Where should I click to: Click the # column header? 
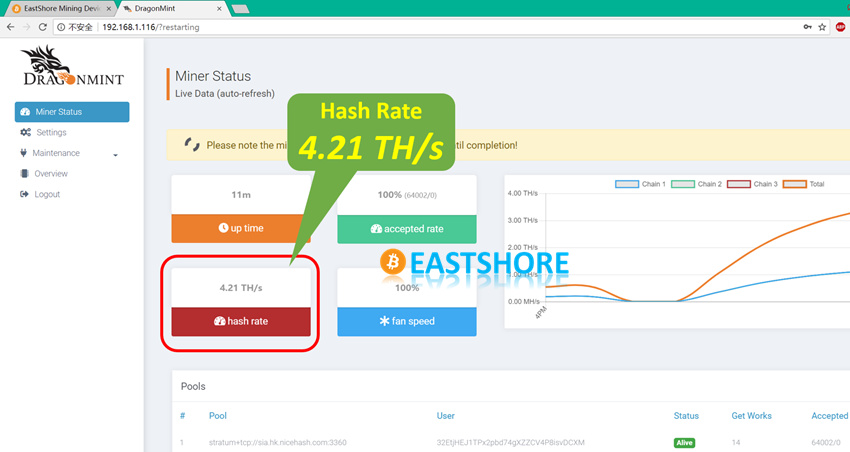coord(183,416)
